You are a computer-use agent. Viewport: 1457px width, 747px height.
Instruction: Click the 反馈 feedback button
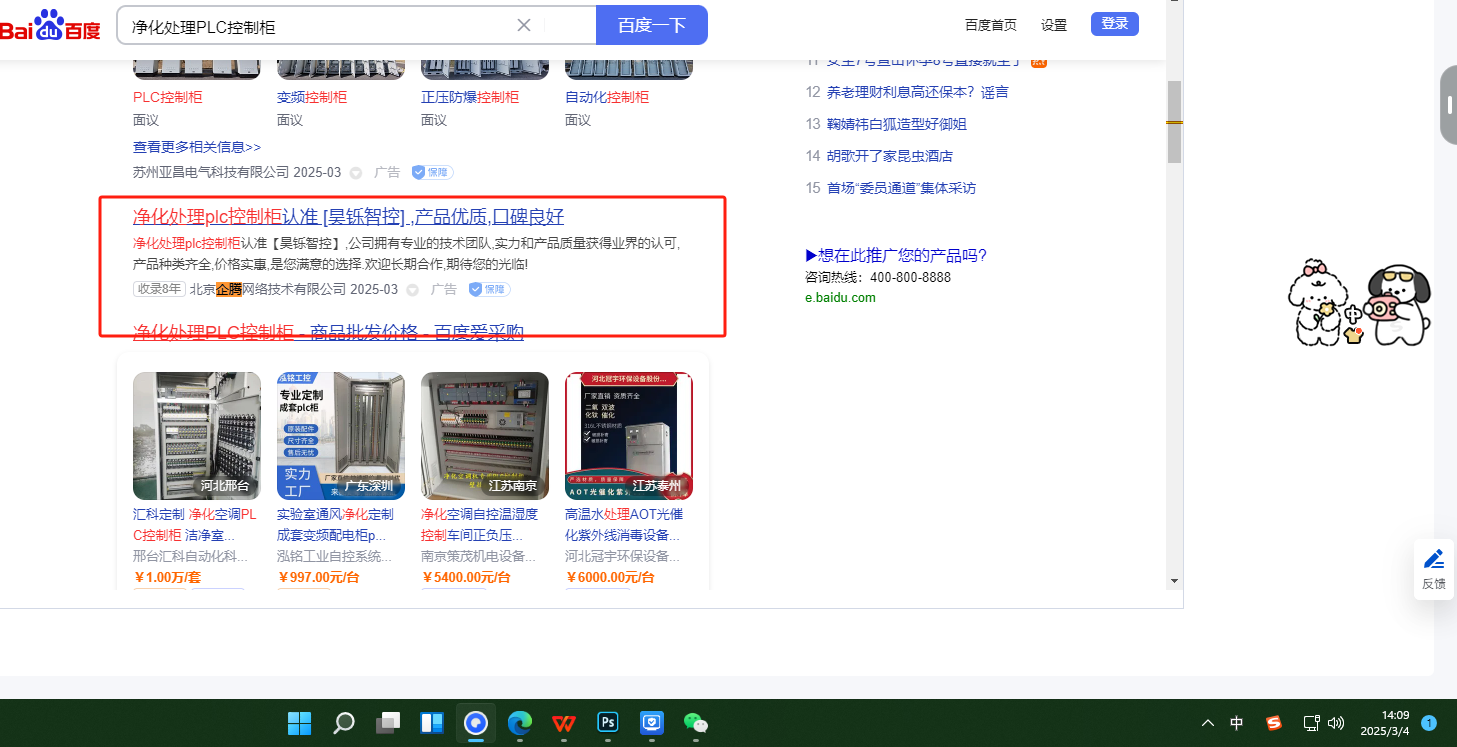point(1434,569)
